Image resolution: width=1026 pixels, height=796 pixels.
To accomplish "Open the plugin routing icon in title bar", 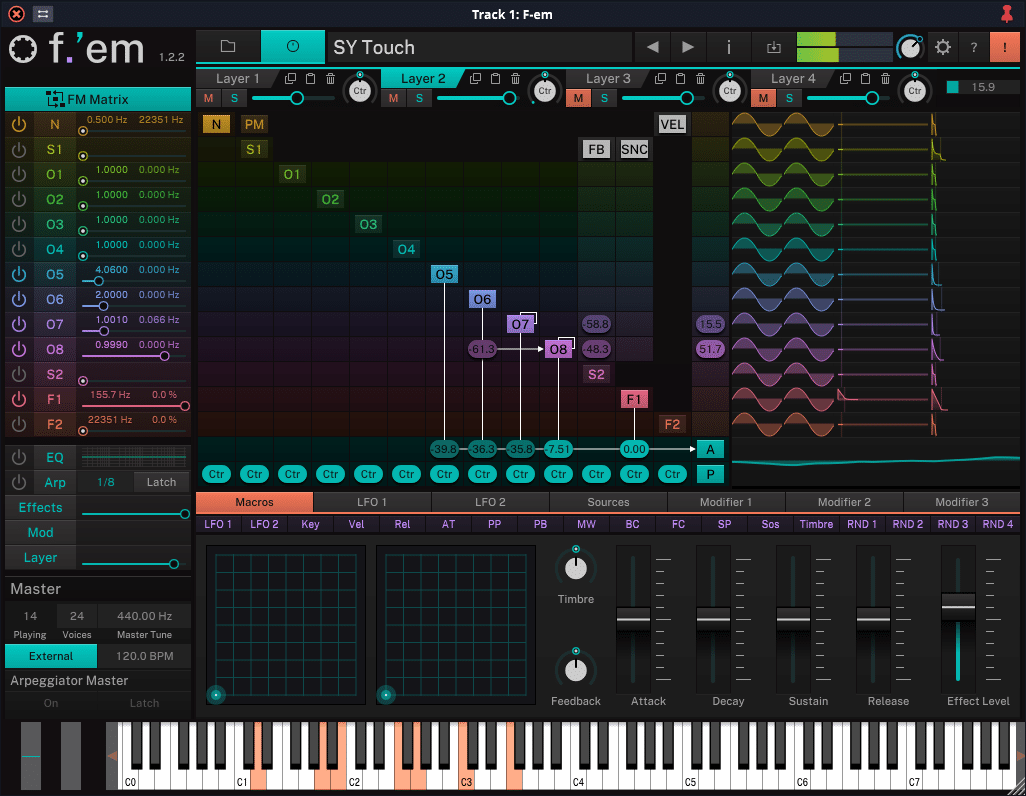I will 43,14.
